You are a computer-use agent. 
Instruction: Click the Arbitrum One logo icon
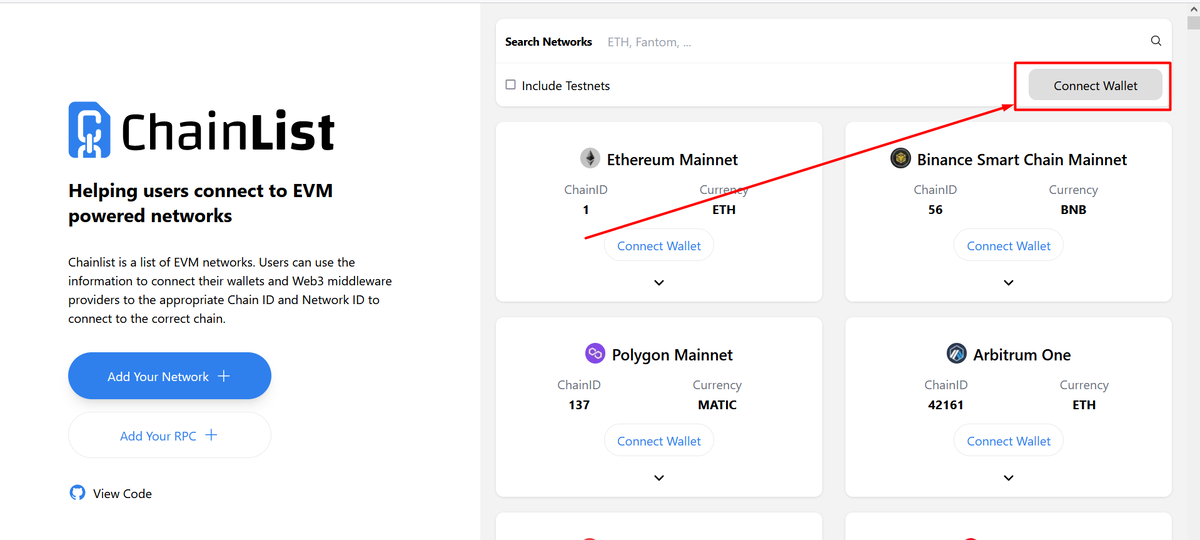tap(956, 354)
